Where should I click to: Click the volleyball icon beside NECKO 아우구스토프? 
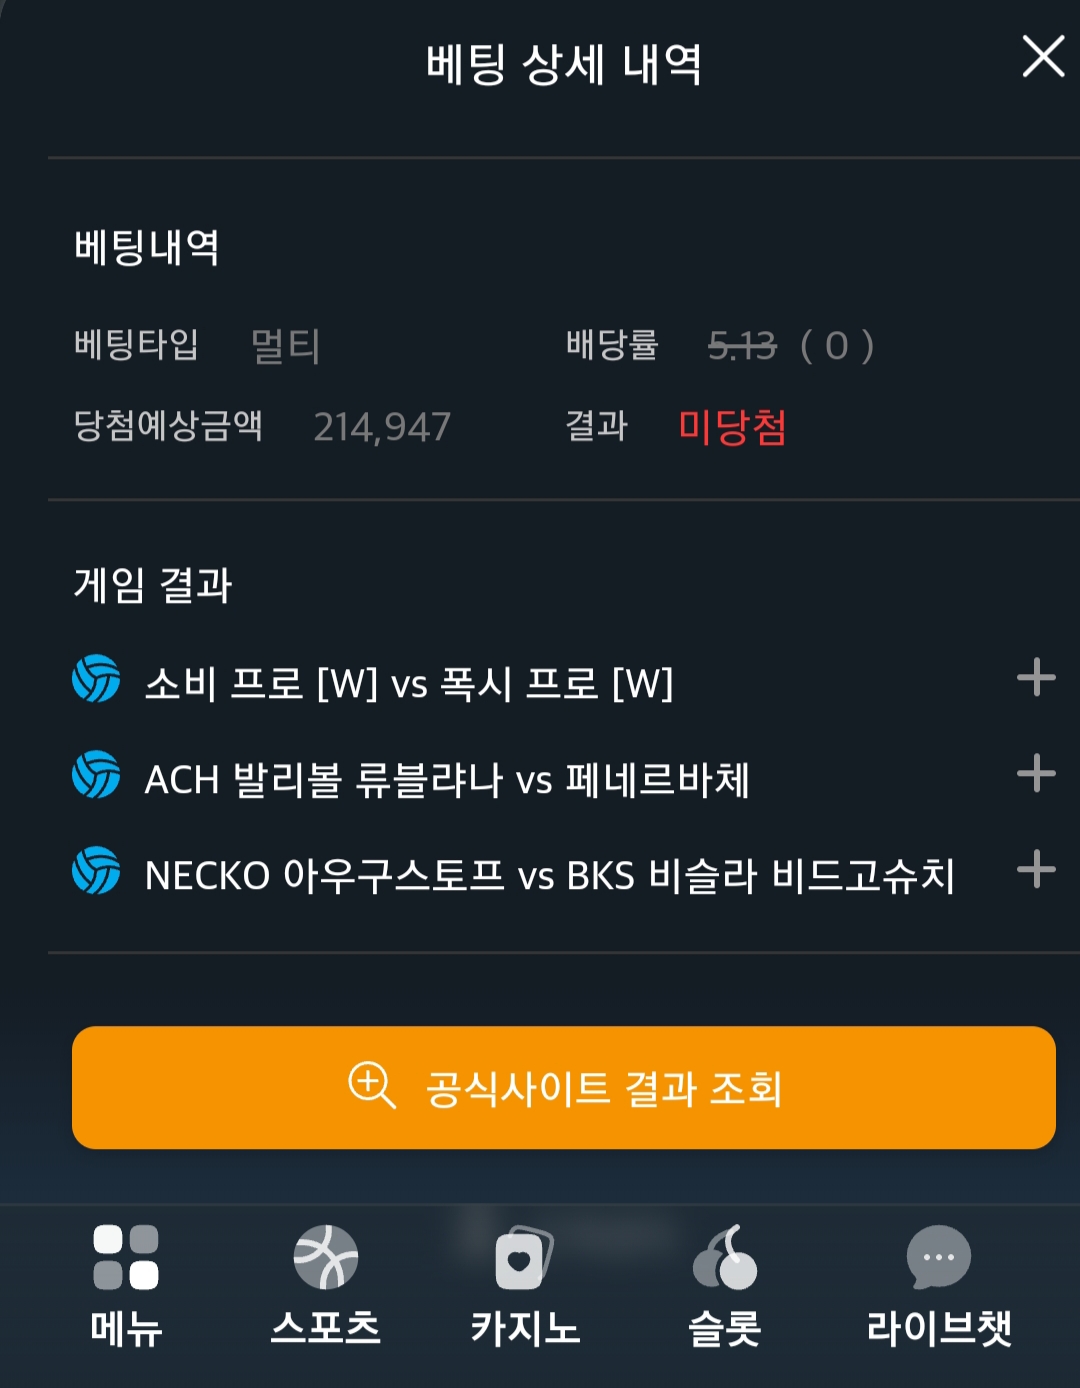tap(96, 871)
